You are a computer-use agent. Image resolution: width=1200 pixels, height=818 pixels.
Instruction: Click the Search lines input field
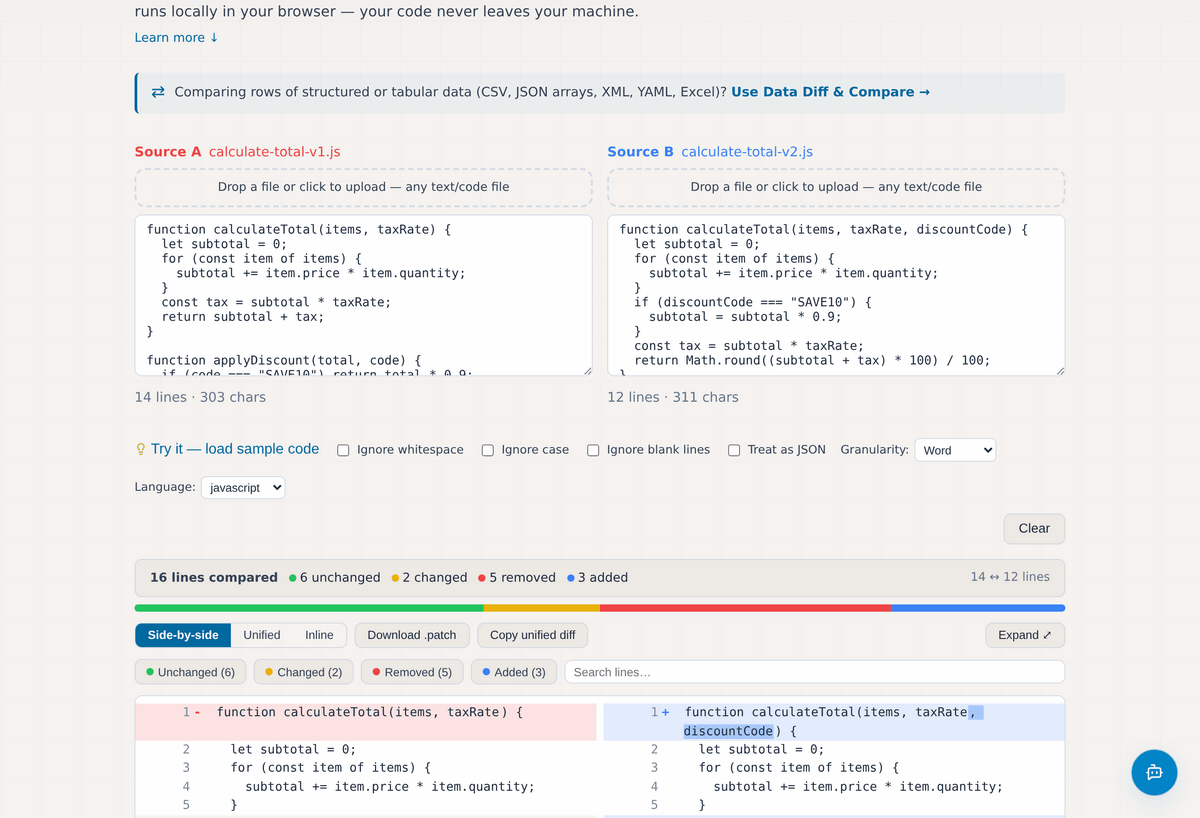tap(815, 672)
